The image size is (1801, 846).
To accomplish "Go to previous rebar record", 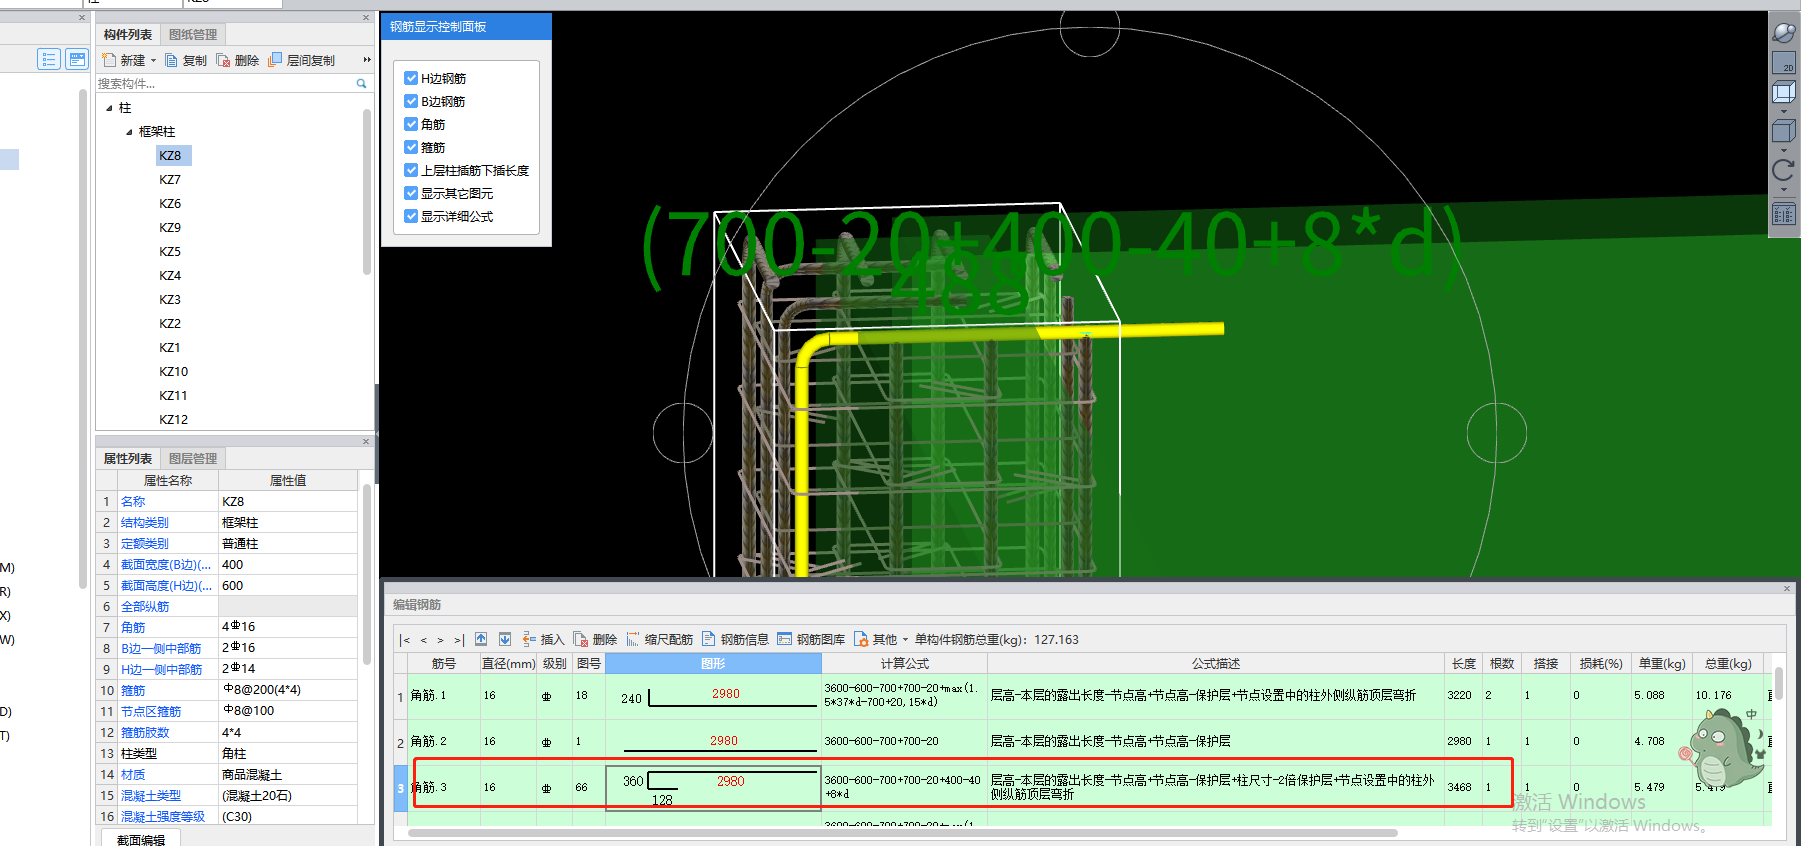I will click(424, 640).
